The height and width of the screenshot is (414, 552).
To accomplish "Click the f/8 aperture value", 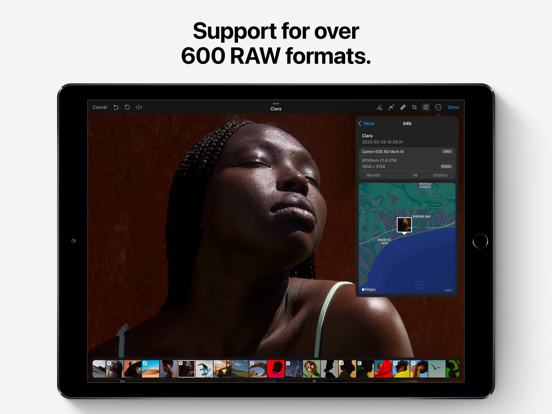I will (x=415, y=175).
